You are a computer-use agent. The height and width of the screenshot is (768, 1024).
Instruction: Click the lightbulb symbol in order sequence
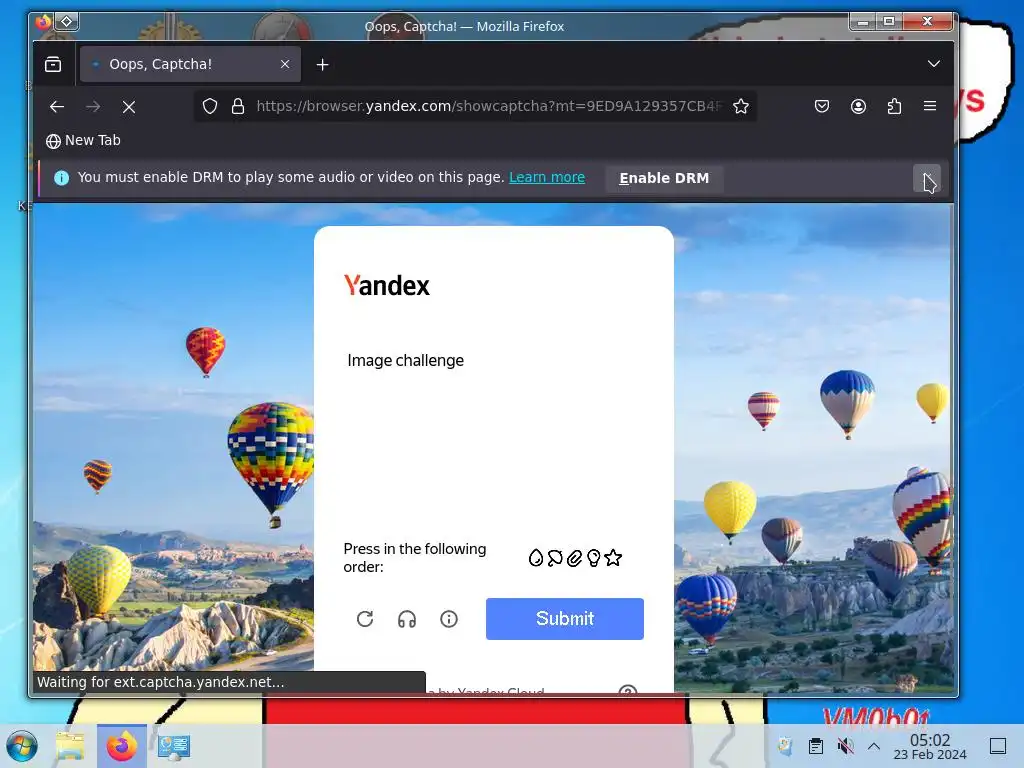click(594, 558)
